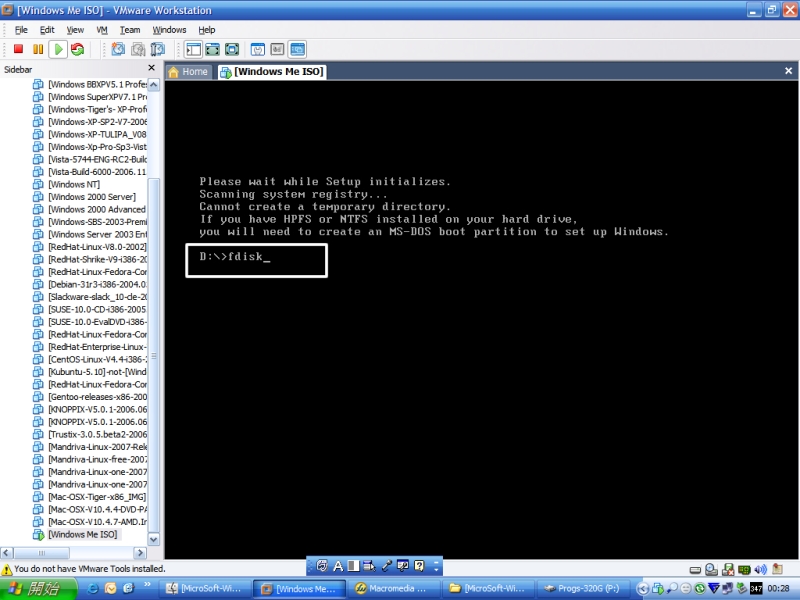The height and width of the screenshot is (600, 800).
Task: Expand quick launch overflow chevron
Action: pyautogui.click(x=147, y=584)
